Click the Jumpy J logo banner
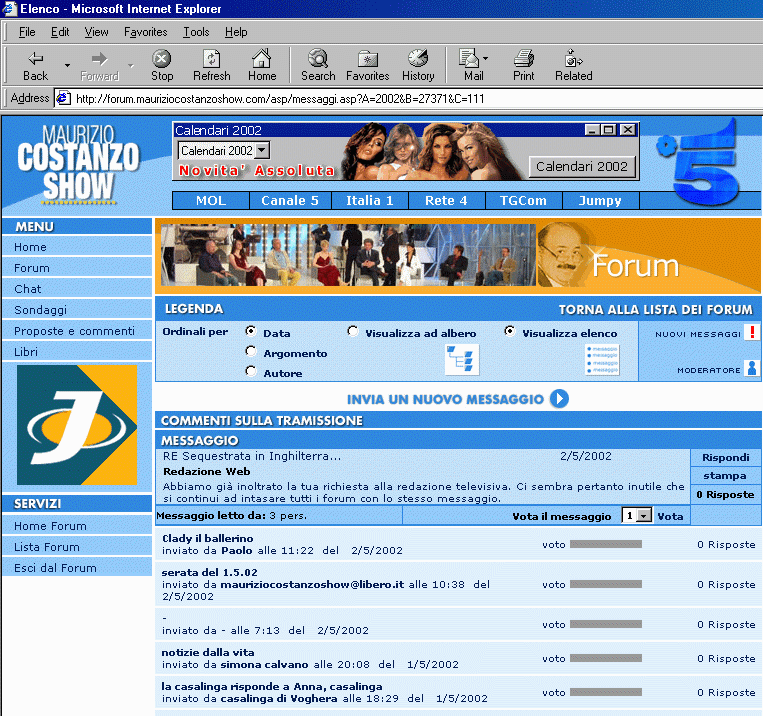The height and width of the screenshot is (716, 763). click(77, 424)
